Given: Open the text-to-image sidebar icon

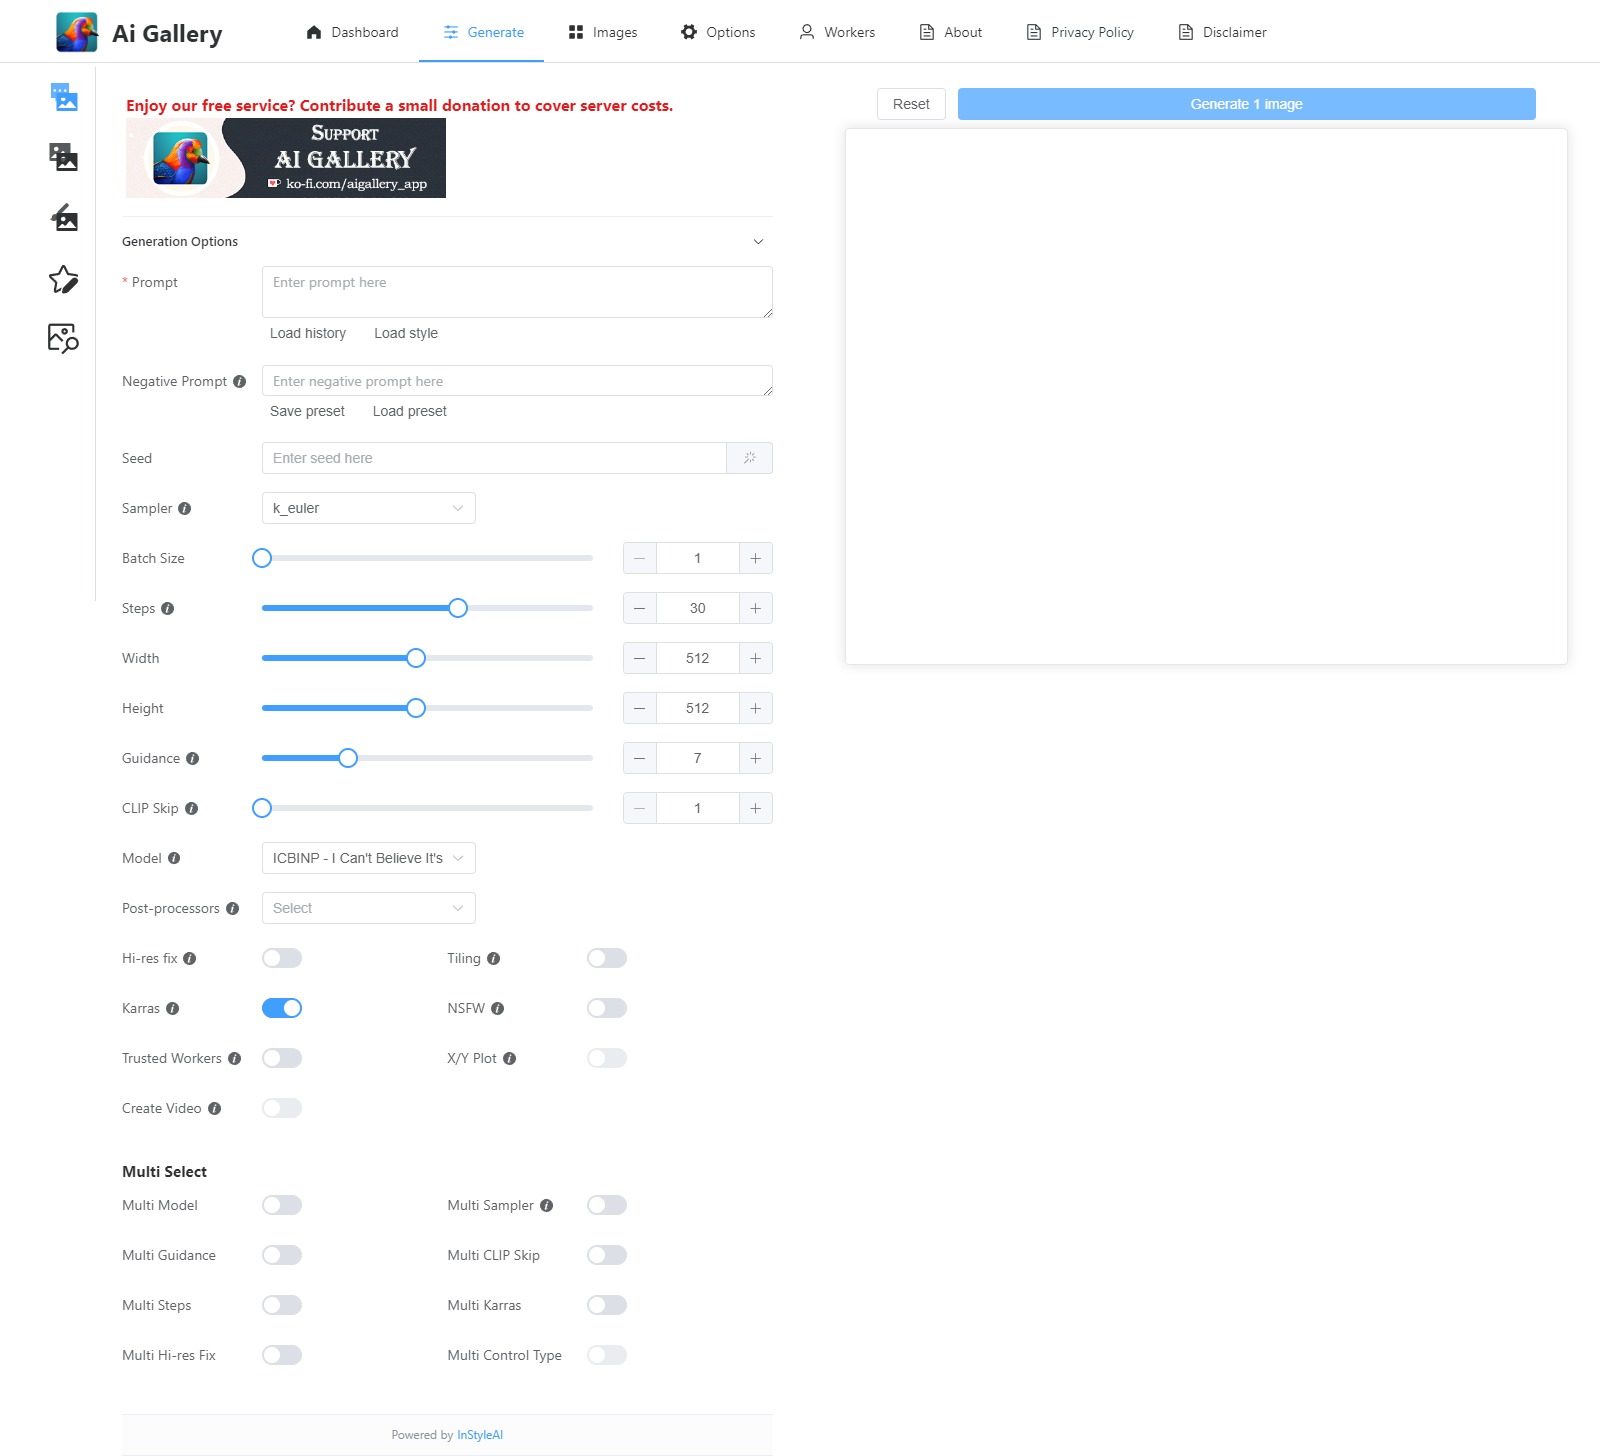Looking at the screenshot, I should coord(64,97).
